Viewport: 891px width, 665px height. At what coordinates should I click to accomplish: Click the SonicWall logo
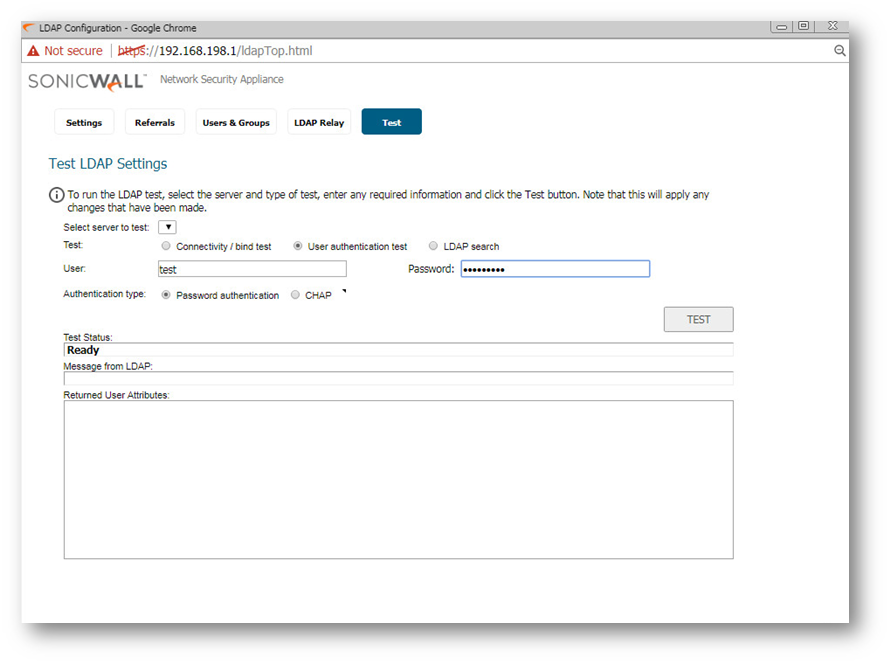point(87,81)
